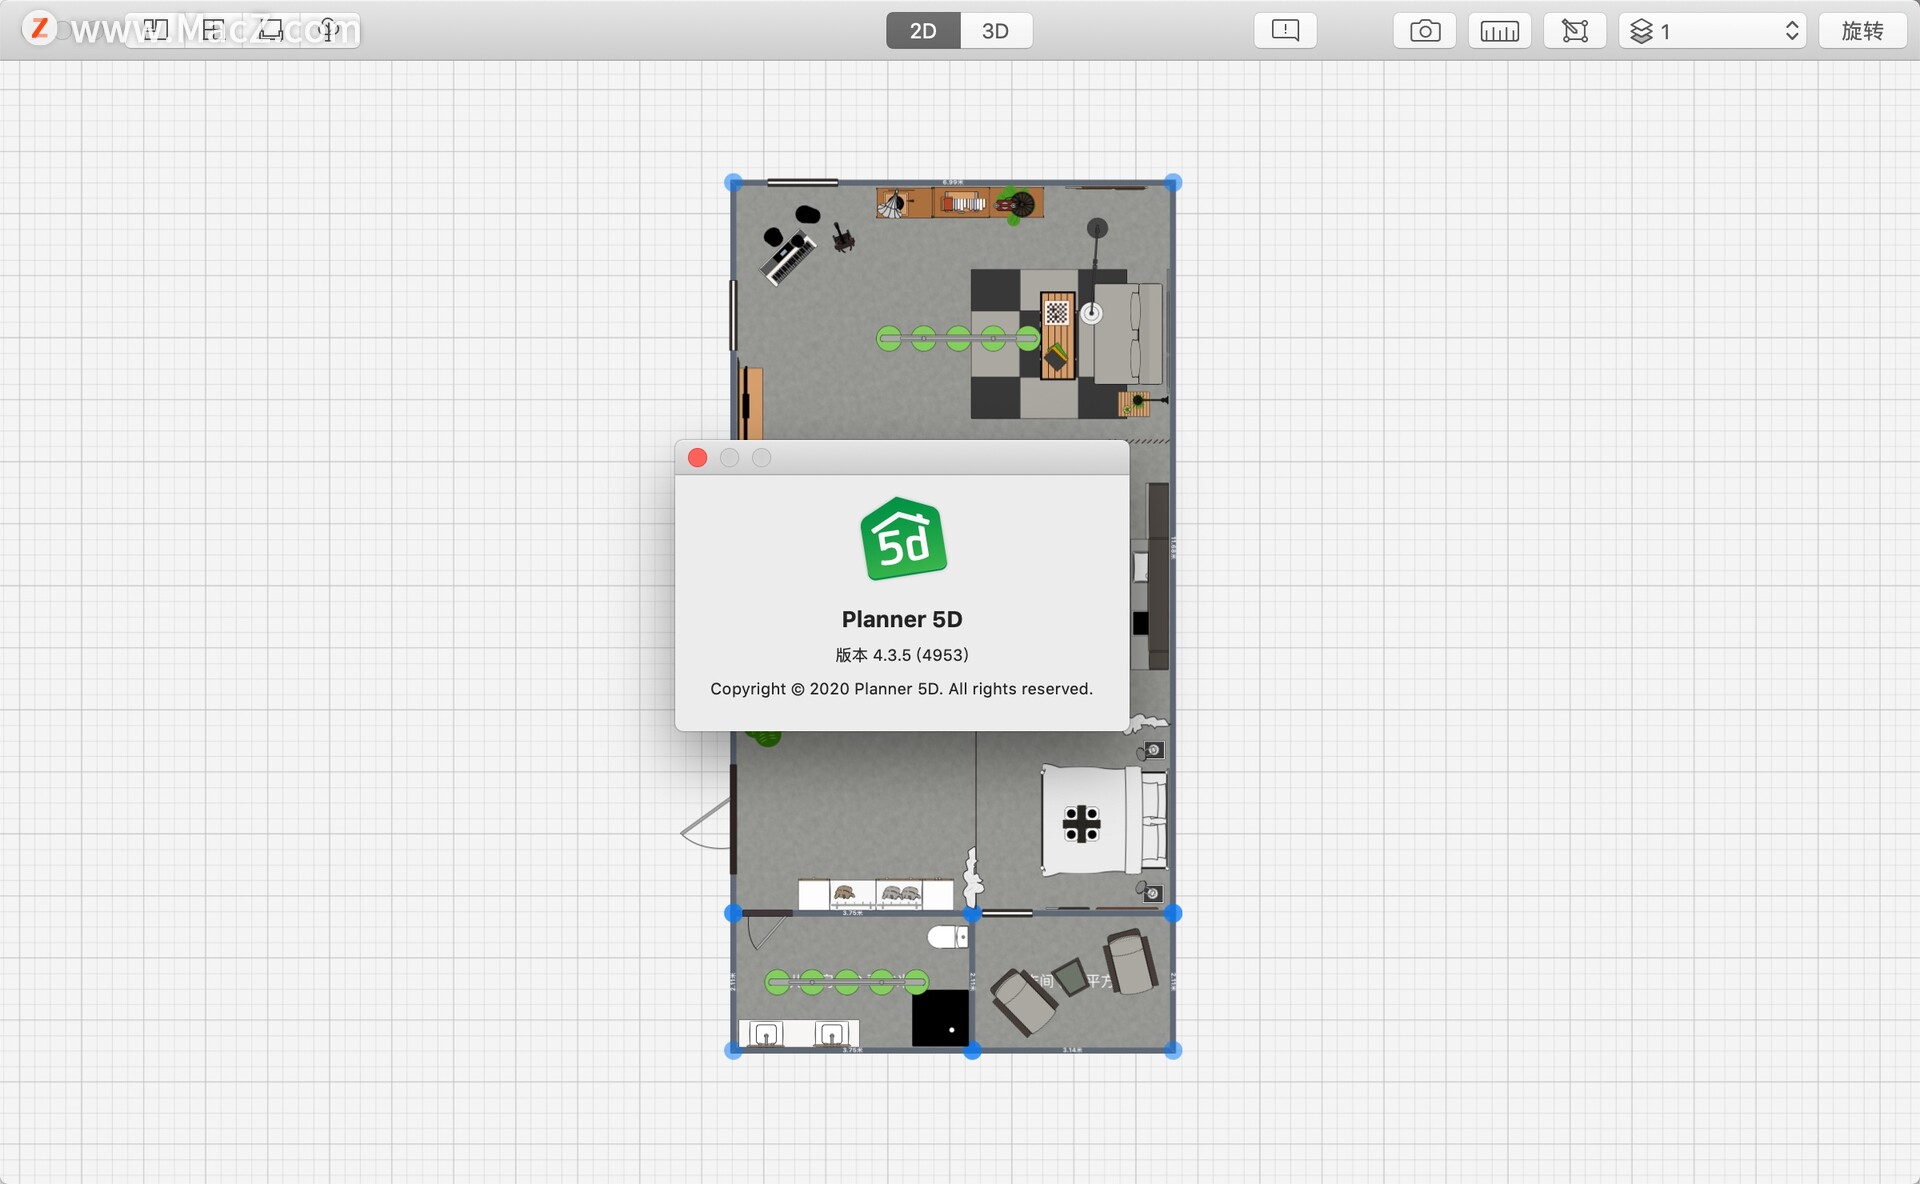Toggle the ruler measurements icon

(1499, 31)
